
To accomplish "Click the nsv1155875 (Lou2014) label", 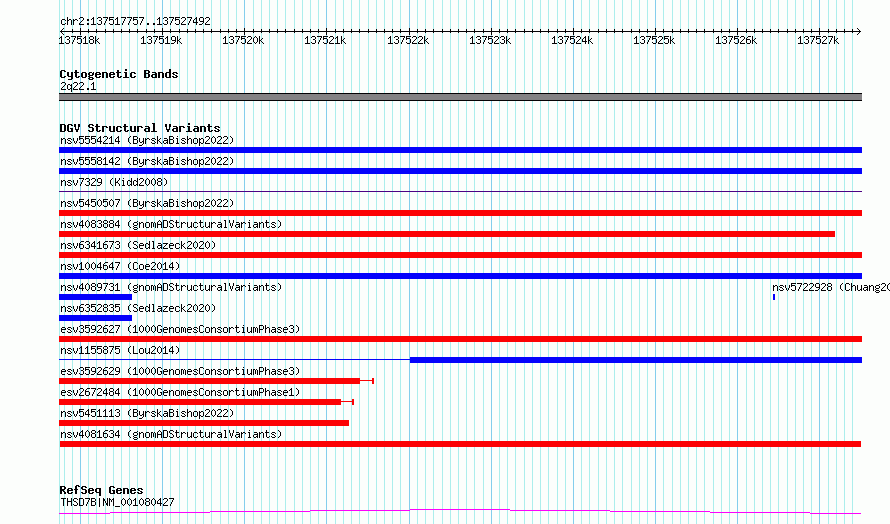I will point(120,350).
